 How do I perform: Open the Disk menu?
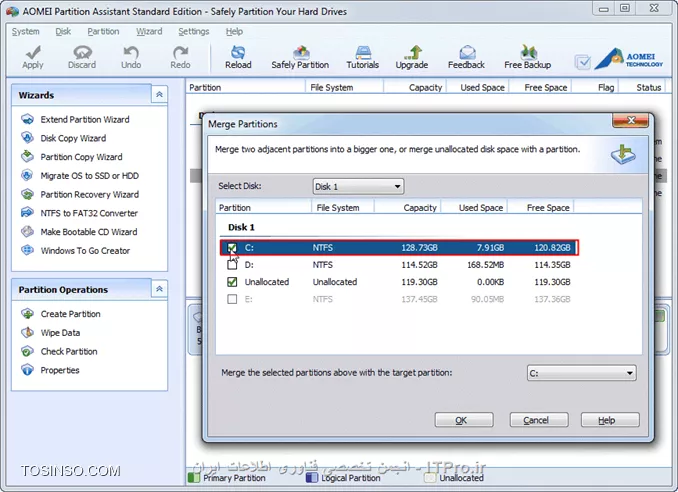click(x=63, y=32)
